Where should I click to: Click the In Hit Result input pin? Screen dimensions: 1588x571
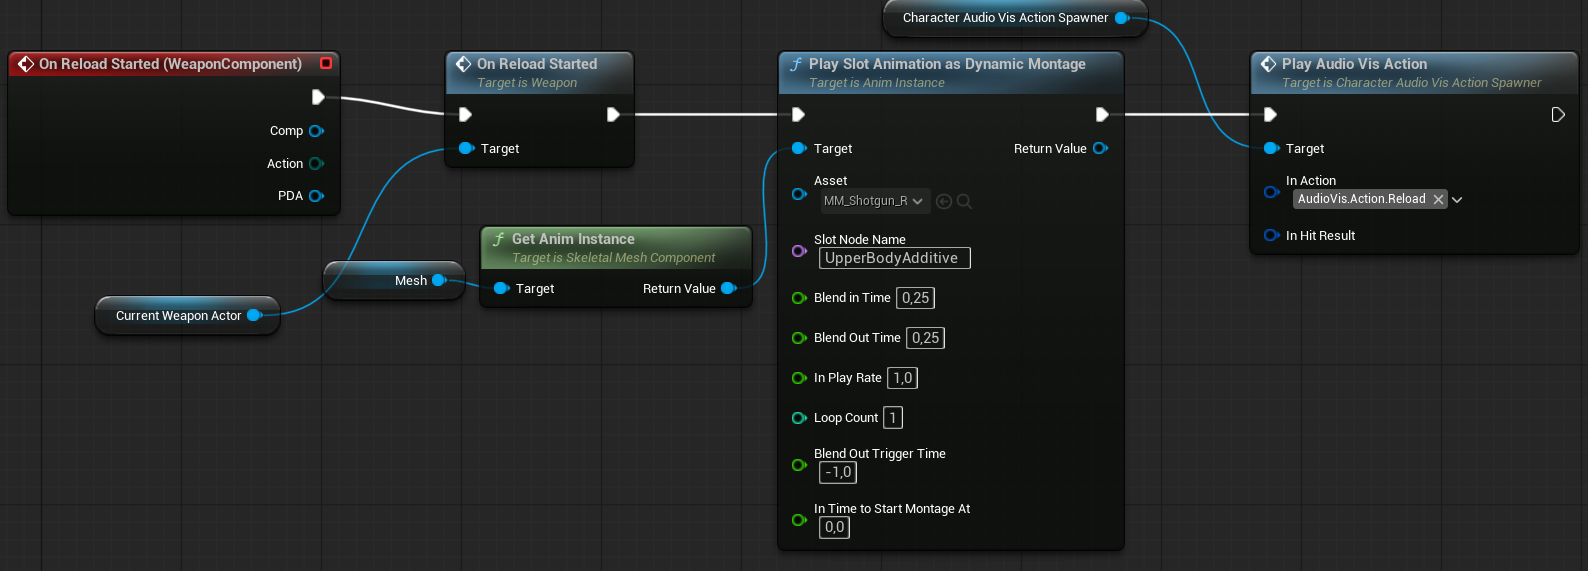[1271, 236]
